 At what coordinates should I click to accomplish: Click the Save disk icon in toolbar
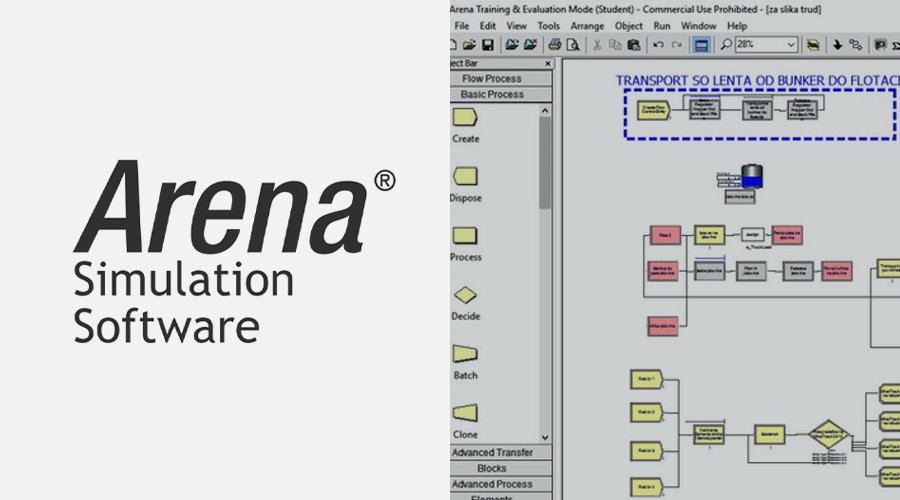(x=487, y=45)
